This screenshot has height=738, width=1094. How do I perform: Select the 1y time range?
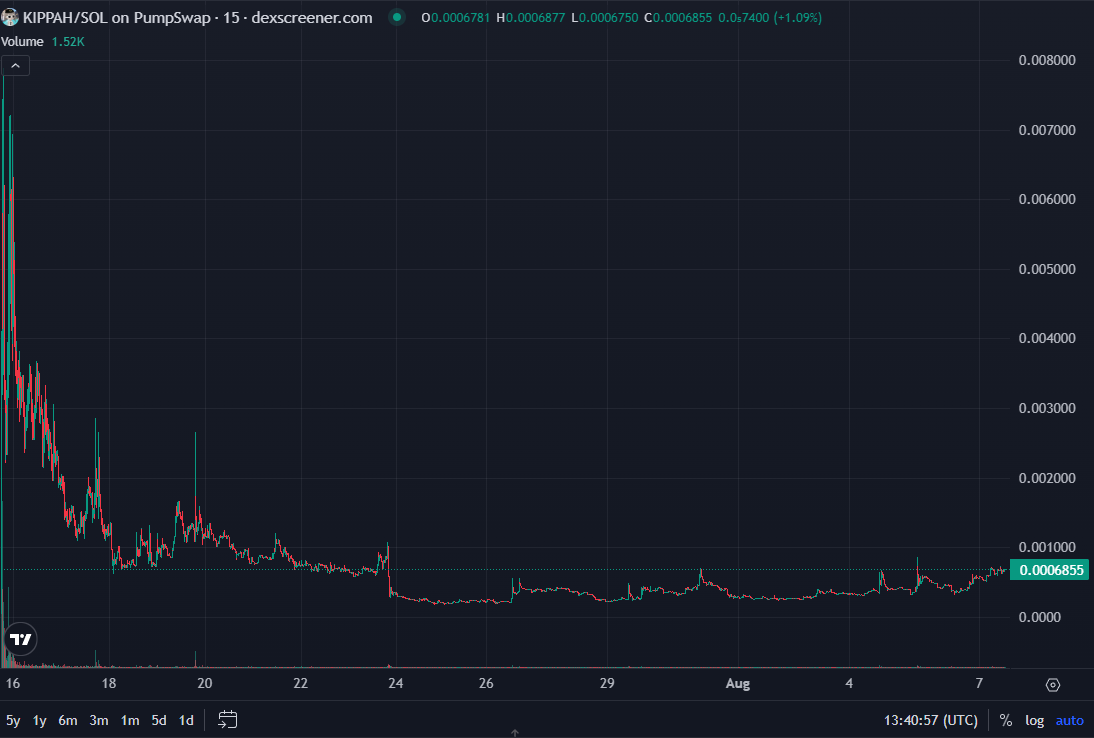click(x=40, y=720)
